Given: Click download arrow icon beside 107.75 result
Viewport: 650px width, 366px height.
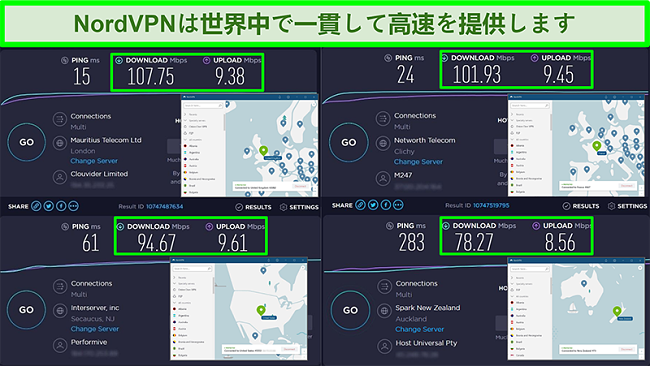Looking at the screenshot, I should 119,61.
